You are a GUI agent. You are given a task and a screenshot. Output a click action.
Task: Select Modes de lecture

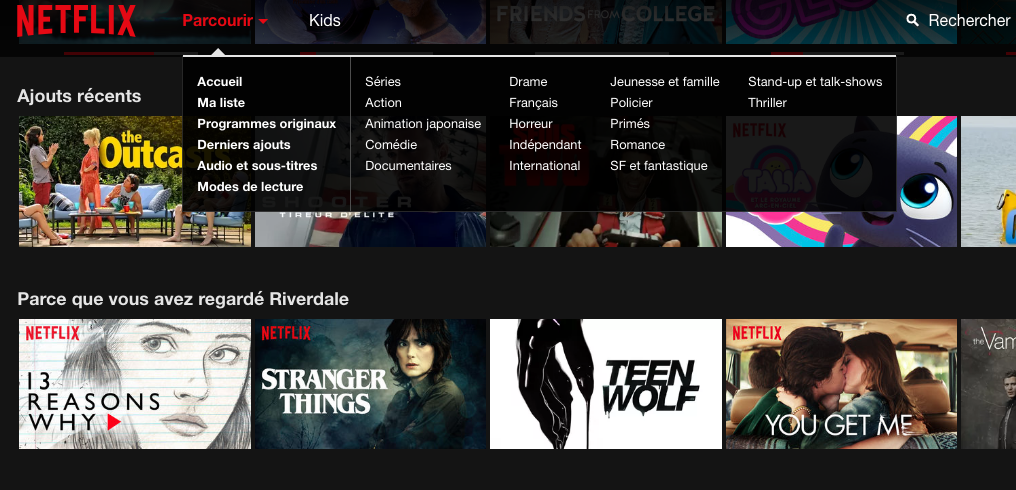pyautogui.click(x=250, y=186)
